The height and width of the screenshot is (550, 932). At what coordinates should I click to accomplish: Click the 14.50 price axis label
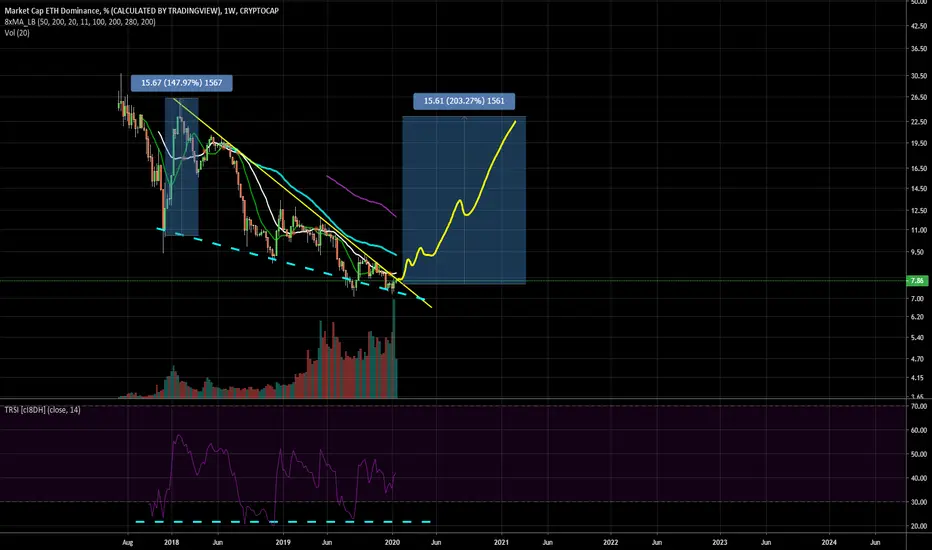(x=919, y=189)
